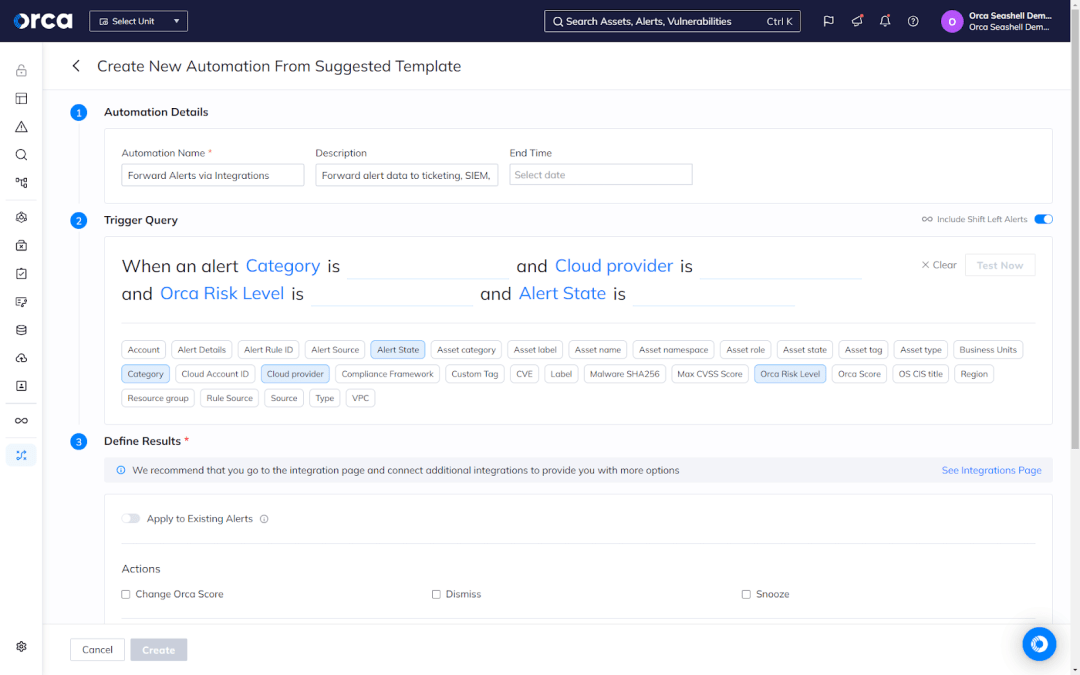Open the alerts triangle sidebar icon

[x=21, y=127]
